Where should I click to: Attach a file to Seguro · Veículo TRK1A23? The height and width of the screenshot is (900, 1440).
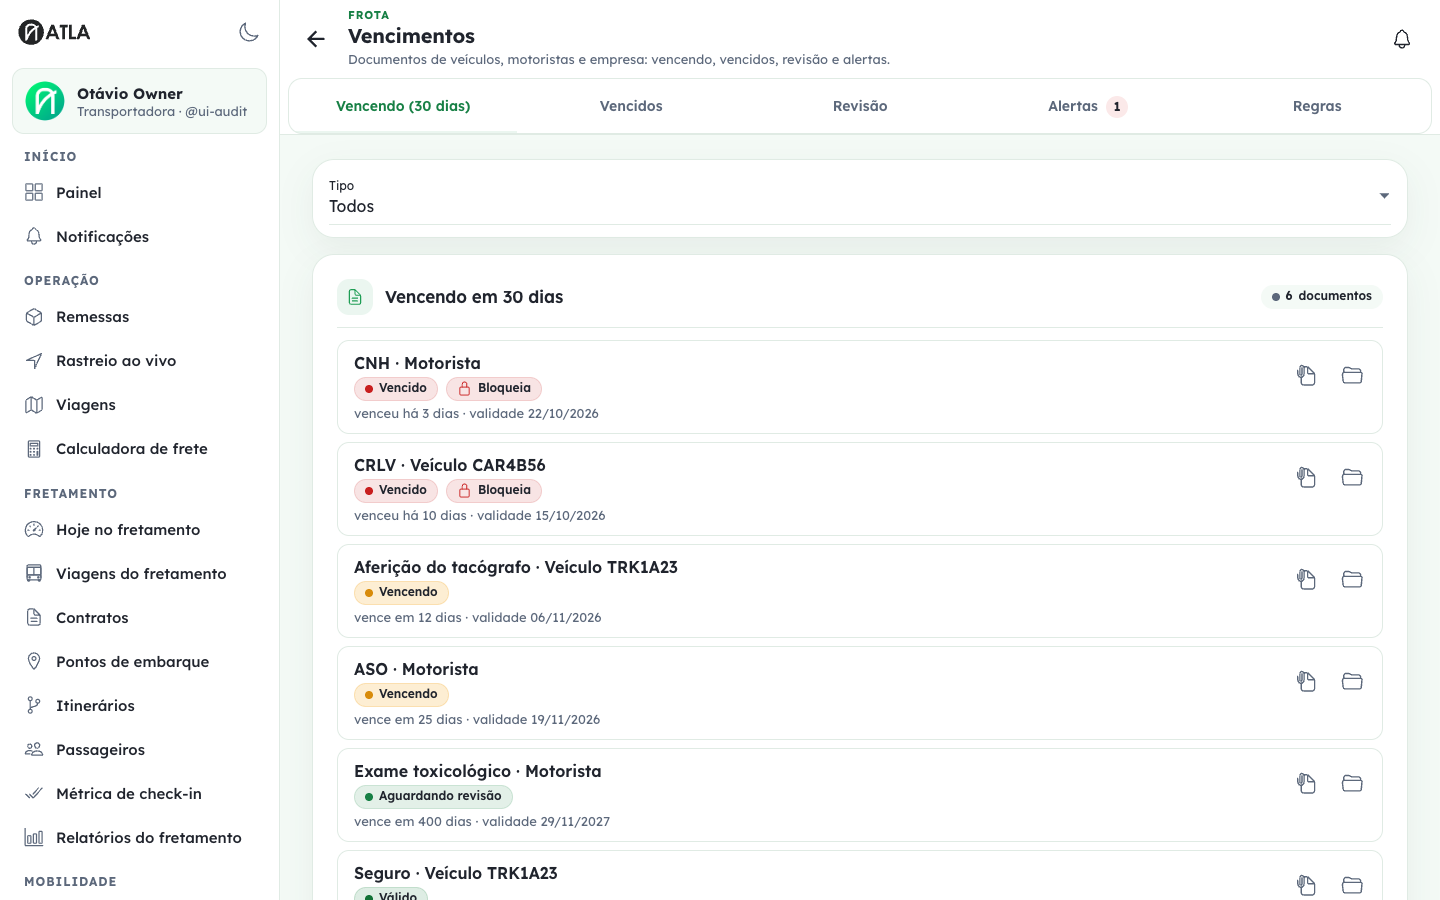coord(1306,885)
